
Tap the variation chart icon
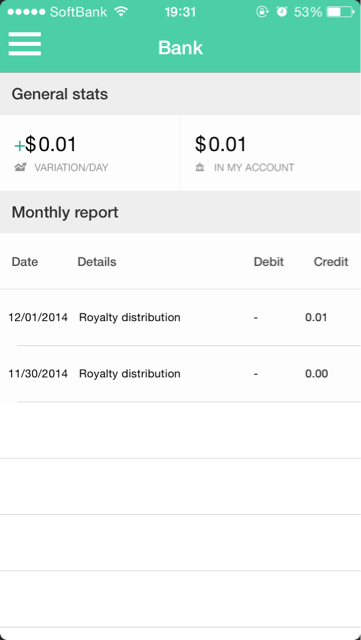tap(20, 167)
